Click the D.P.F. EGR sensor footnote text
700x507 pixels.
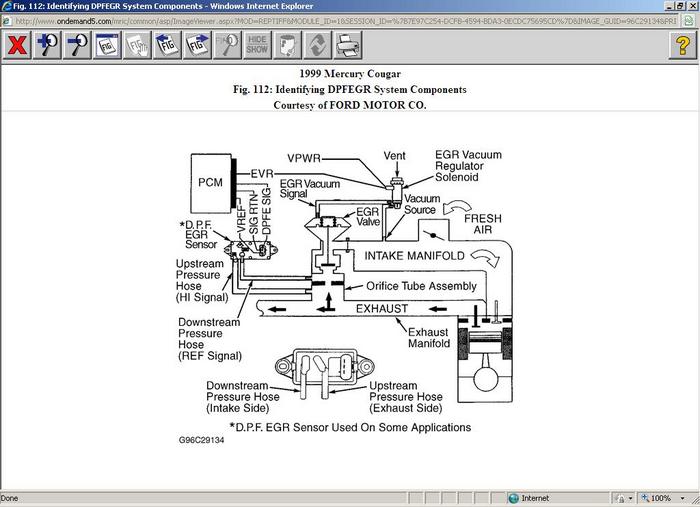pos(350,428)
